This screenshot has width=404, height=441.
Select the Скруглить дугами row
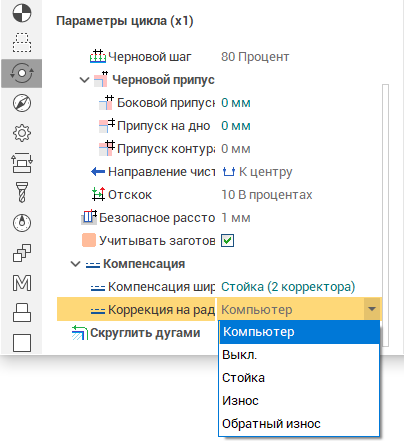coord(145,333)
